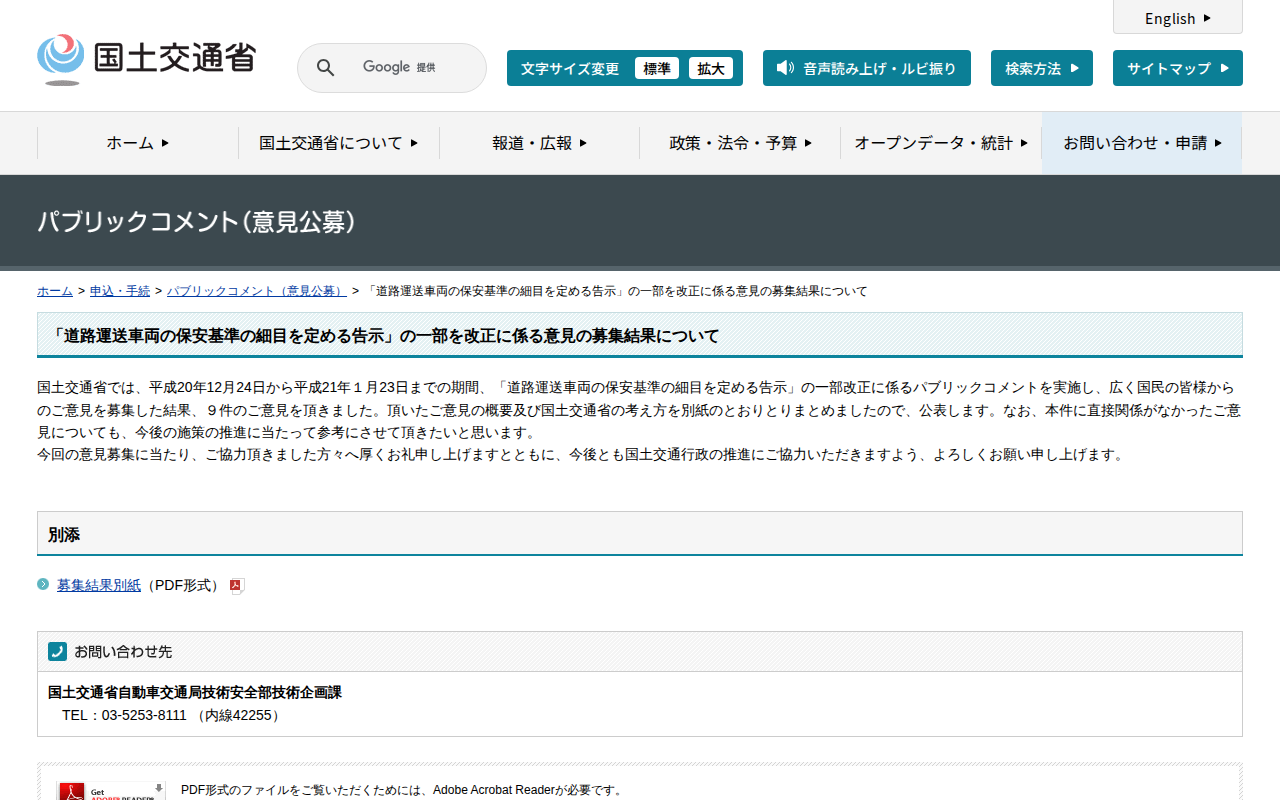1280x800 pixels.
Task: Expand the 国土交通省について menu
Action: click(x=338, y=143)
